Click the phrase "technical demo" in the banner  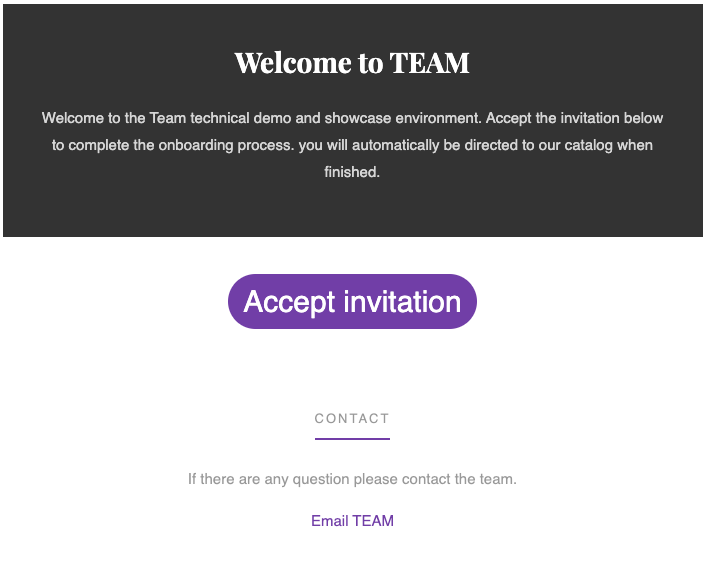point(237,118)
